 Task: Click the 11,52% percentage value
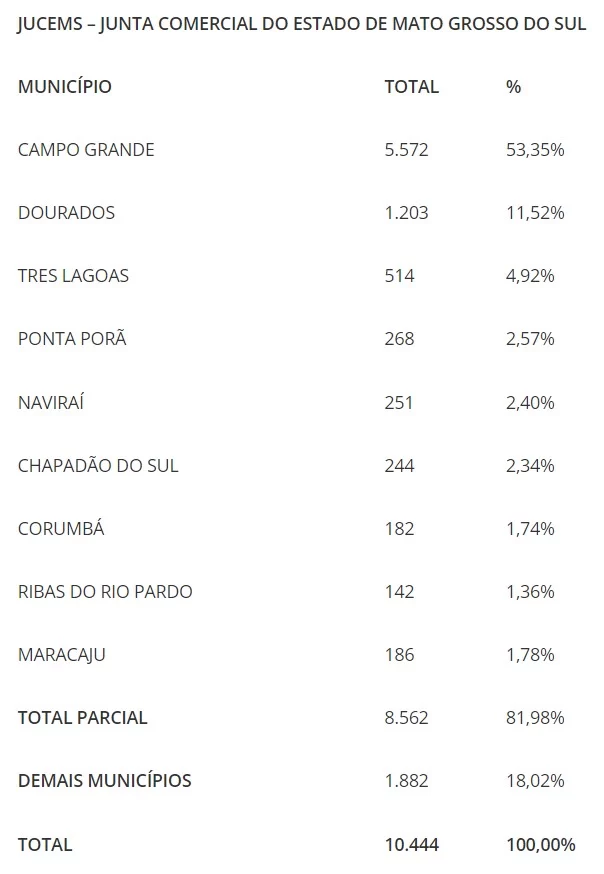pyautogui.click(x=535, y=213)
